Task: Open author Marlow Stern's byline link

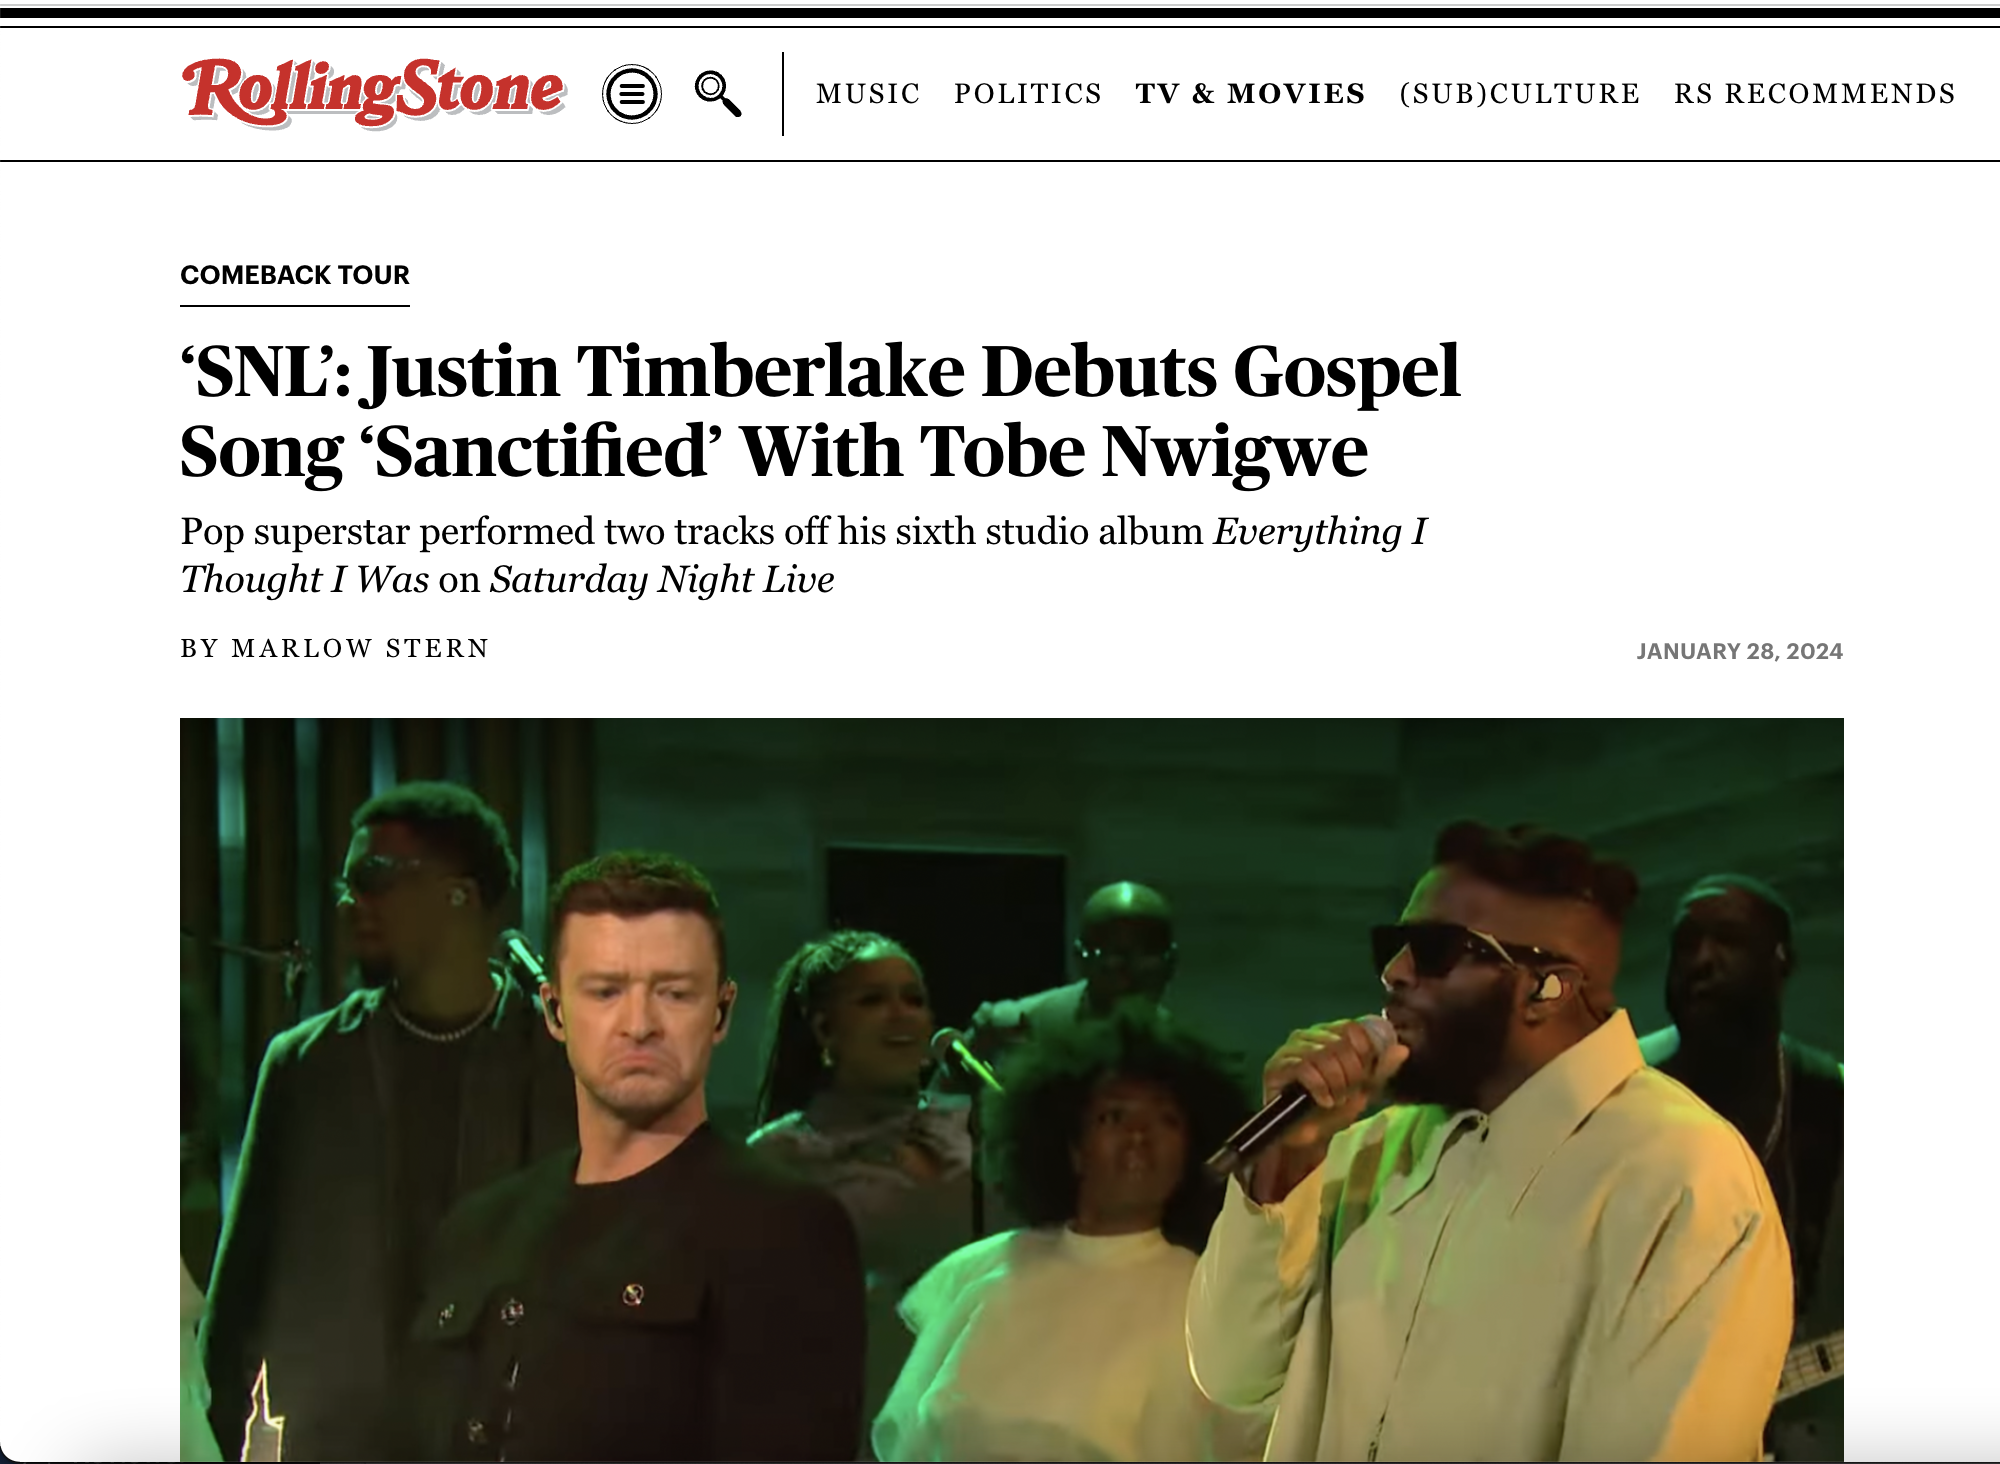Action: point(360,649)
